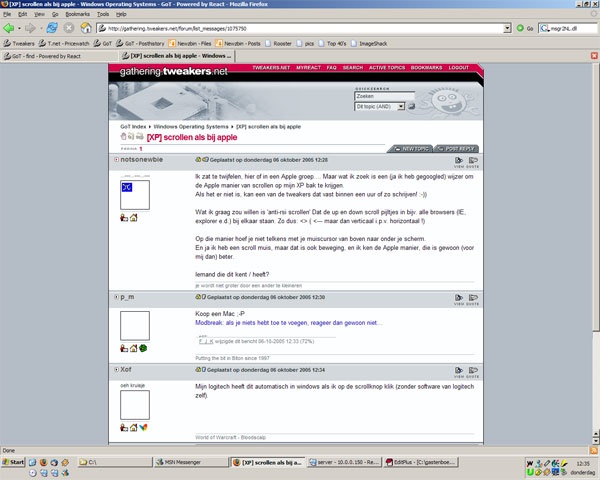The height and width of the screenshot is (480, 600).
Task: Collapse notsonewbie's post toggle
Action: point(116,160)
